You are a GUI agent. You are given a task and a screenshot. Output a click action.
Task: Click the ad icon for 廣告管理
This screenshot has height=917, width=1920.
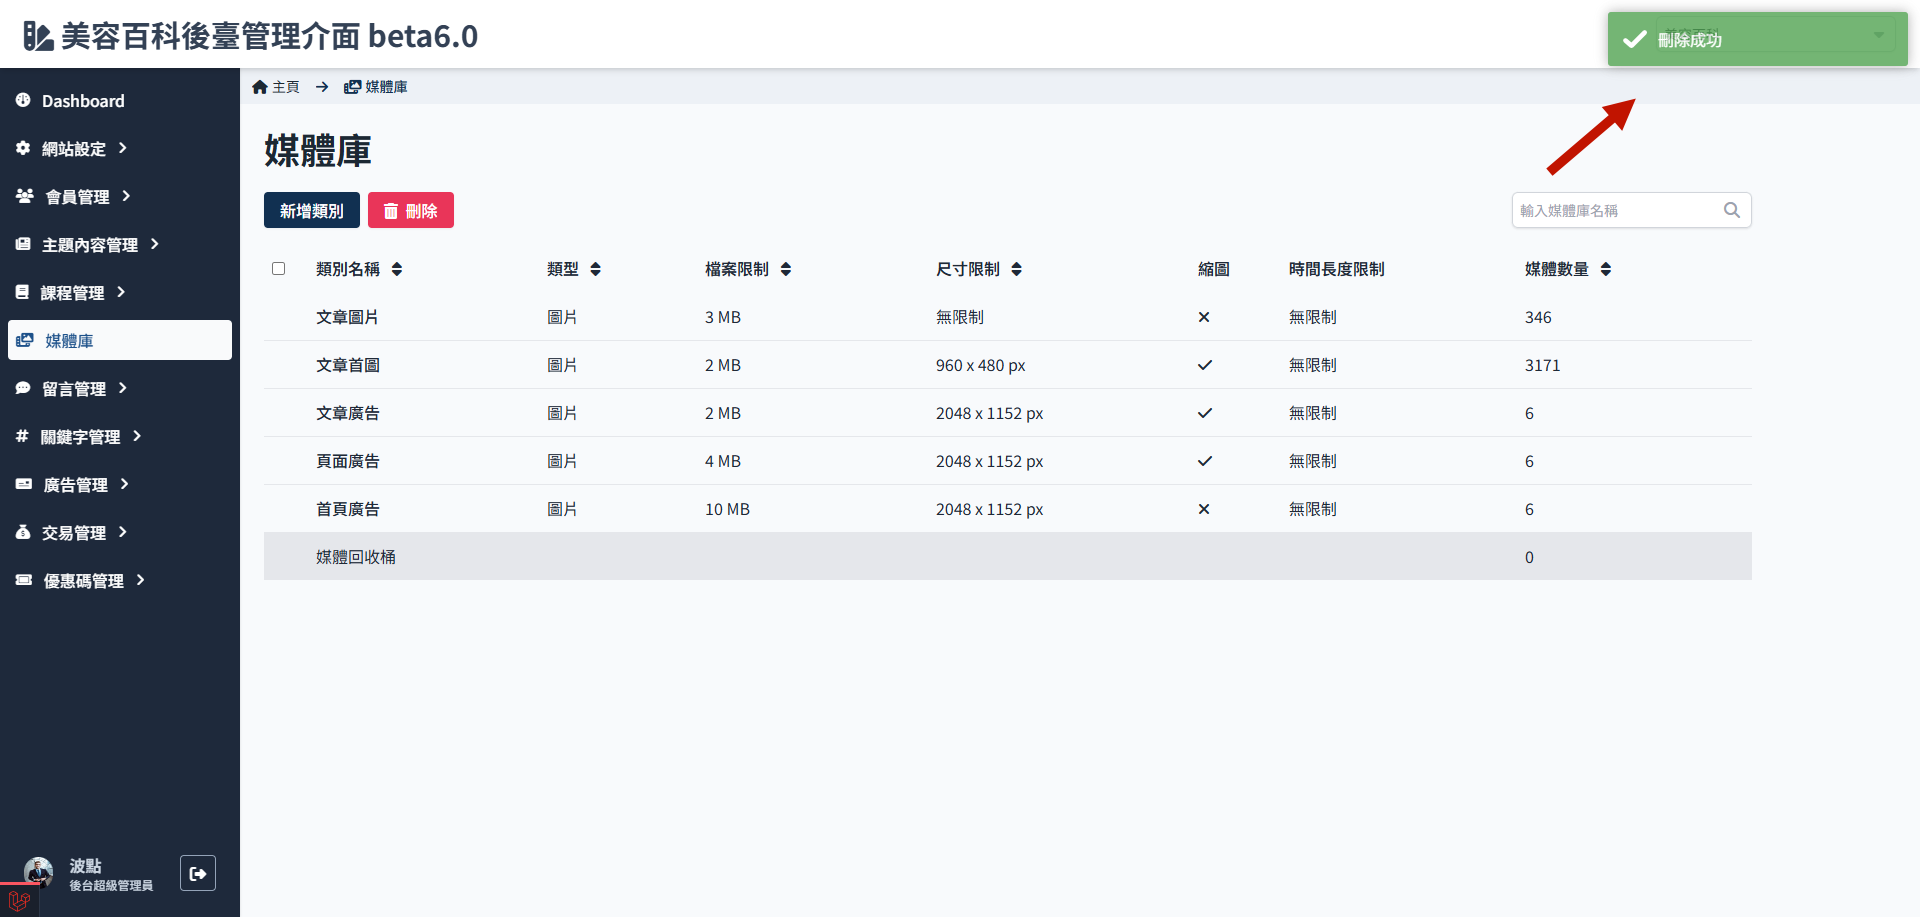pos(24,484)
